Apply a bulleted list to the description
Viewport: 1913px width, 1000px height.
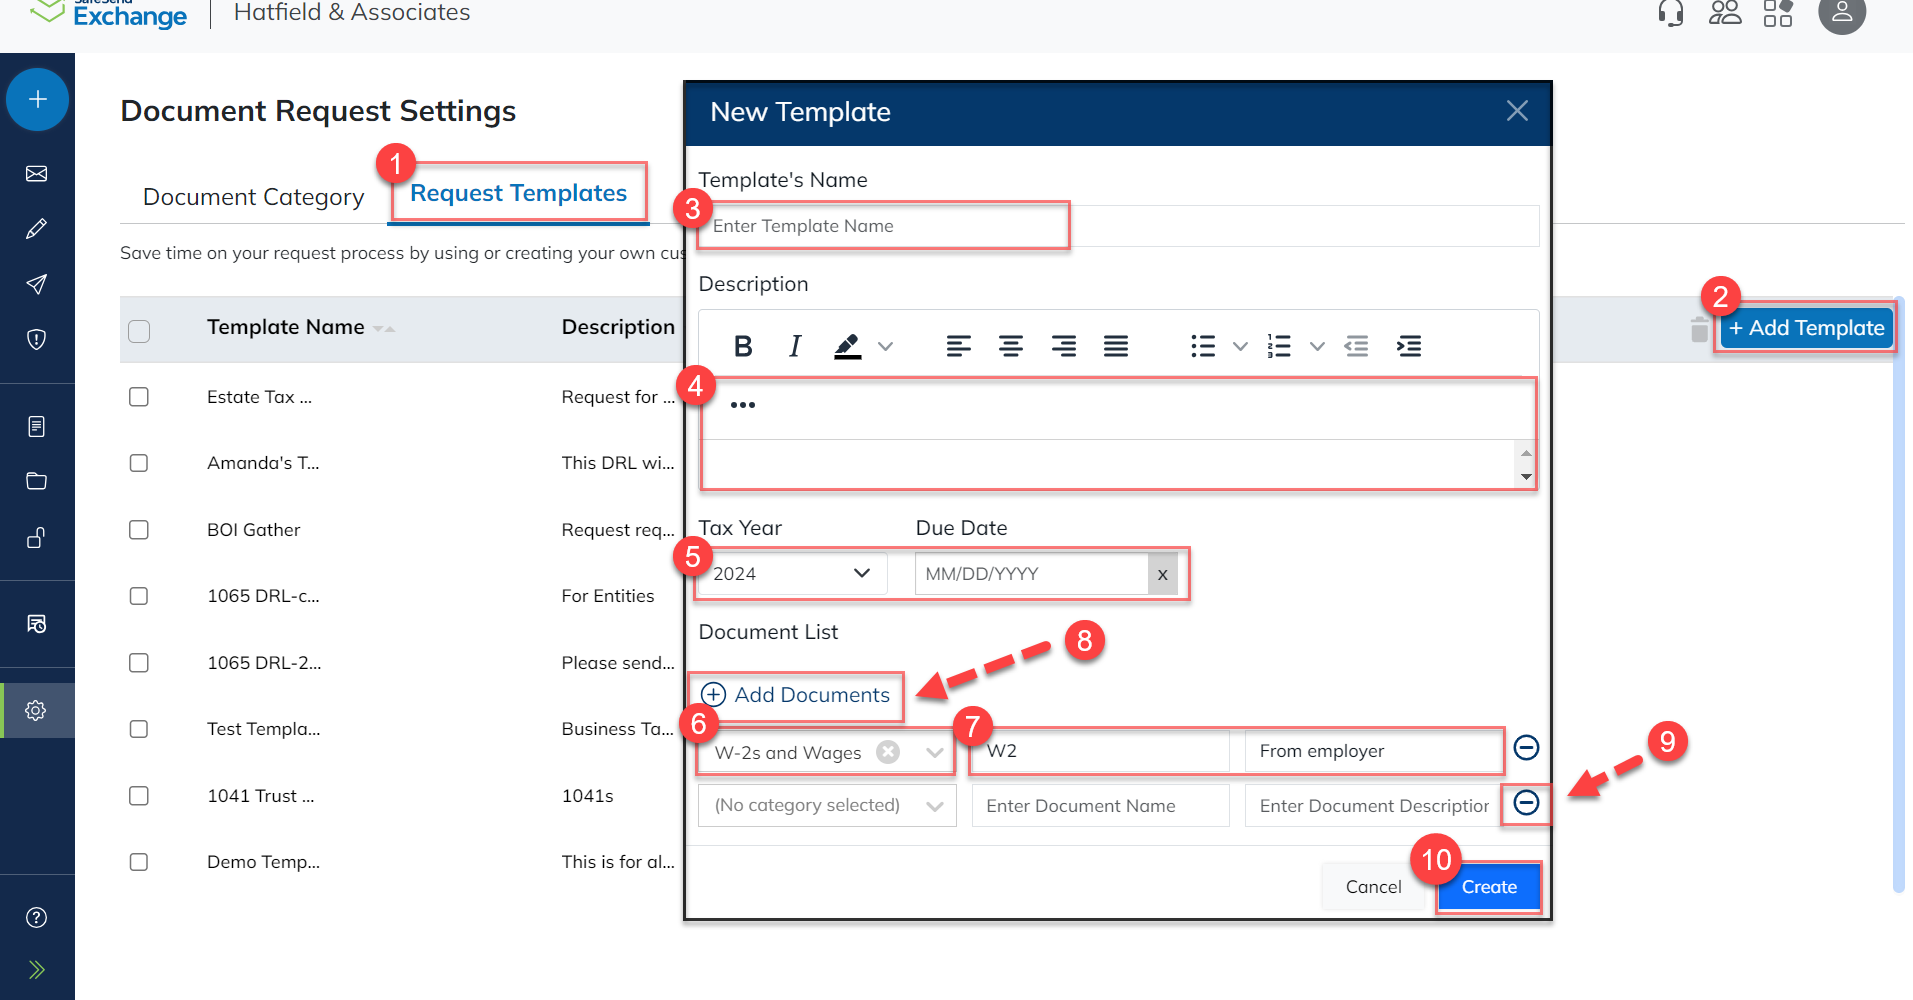tap(1202, 346)
